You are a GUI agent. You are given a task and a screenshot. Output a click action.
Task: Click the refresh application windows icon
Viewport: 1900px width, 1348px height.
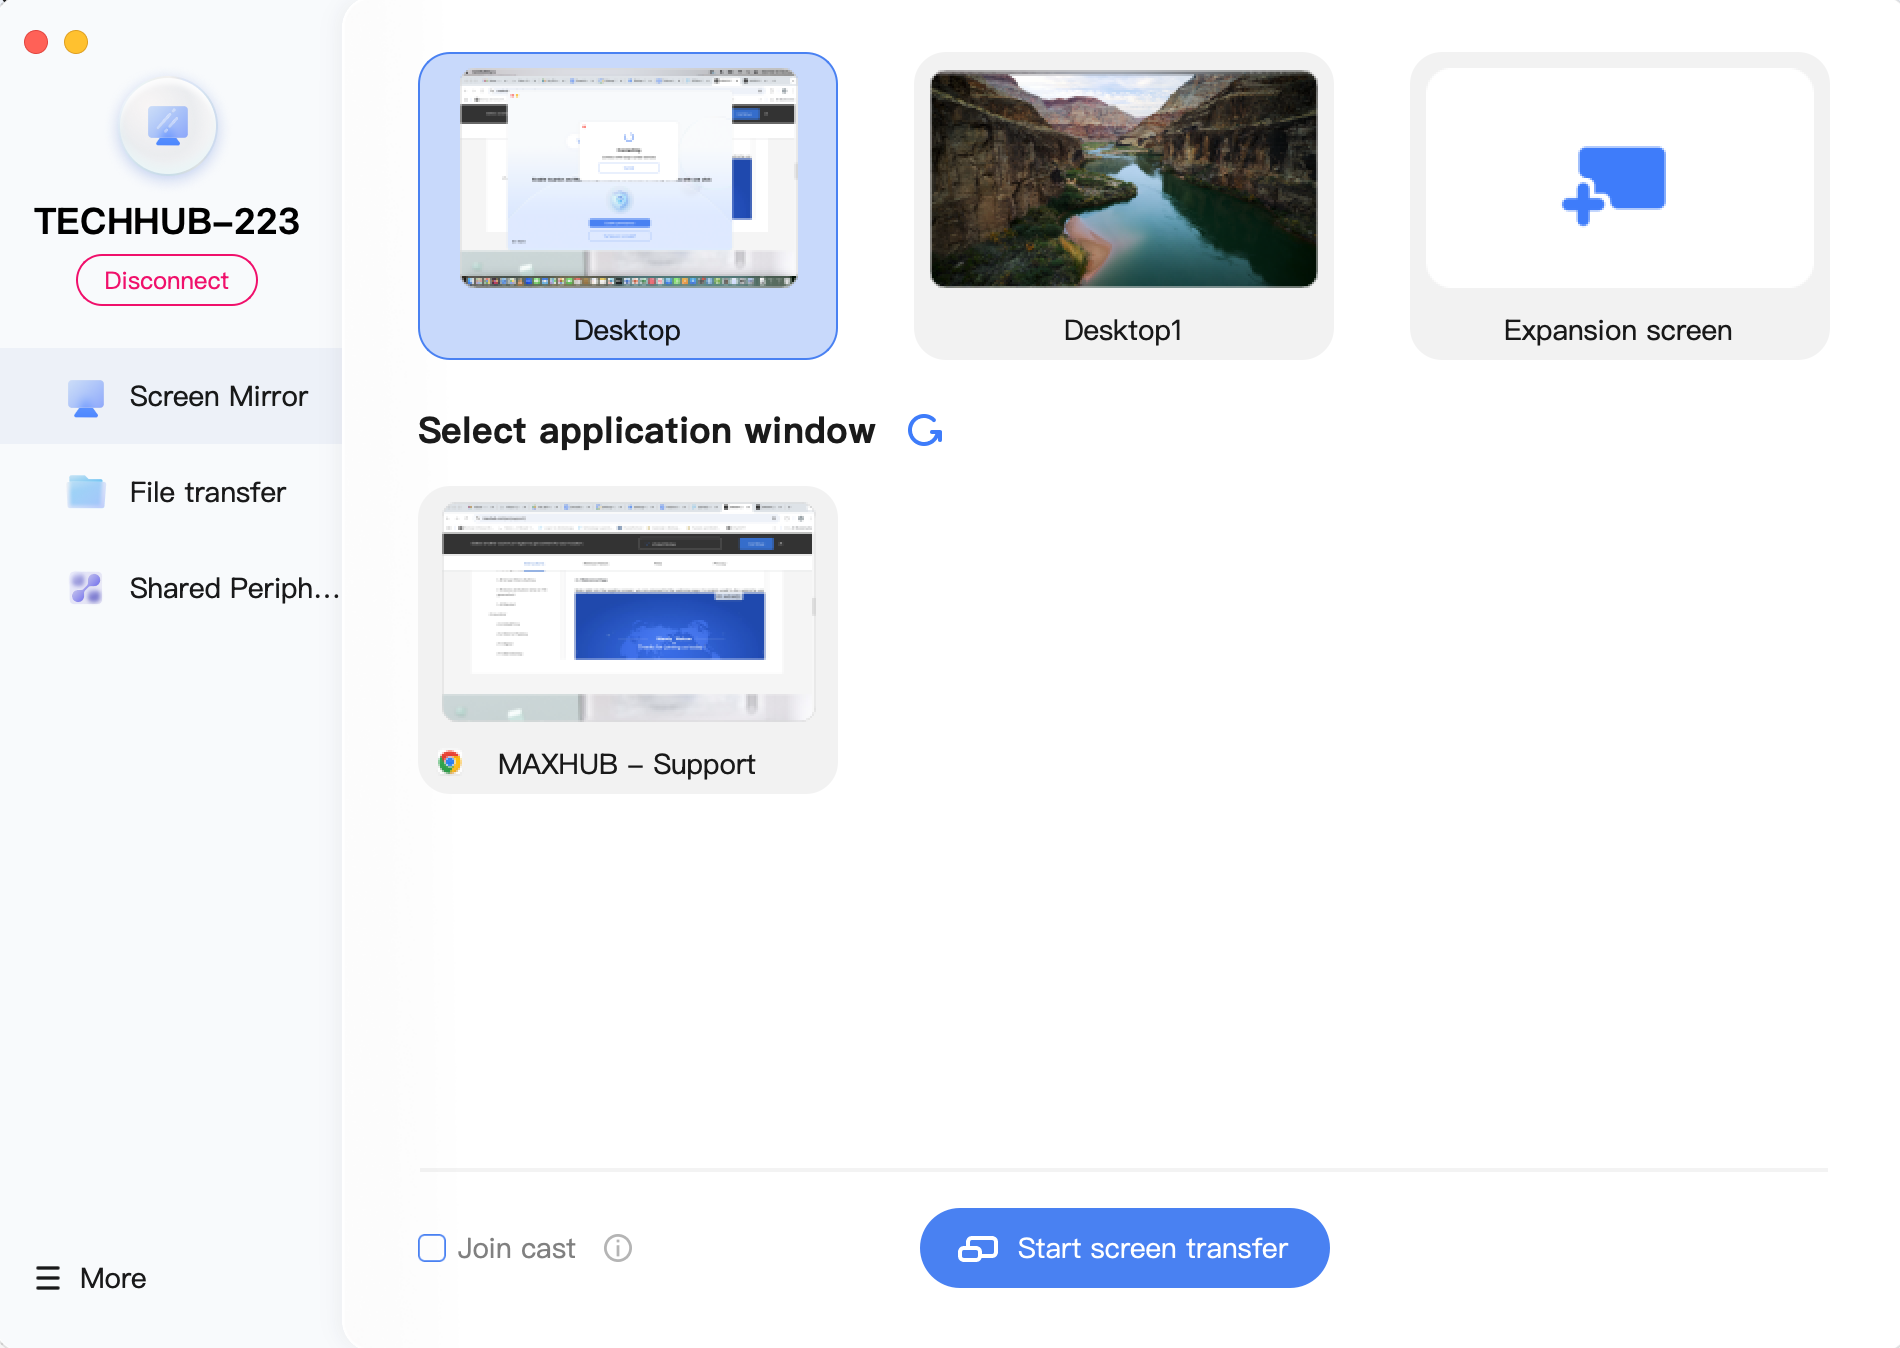point(925,430)
